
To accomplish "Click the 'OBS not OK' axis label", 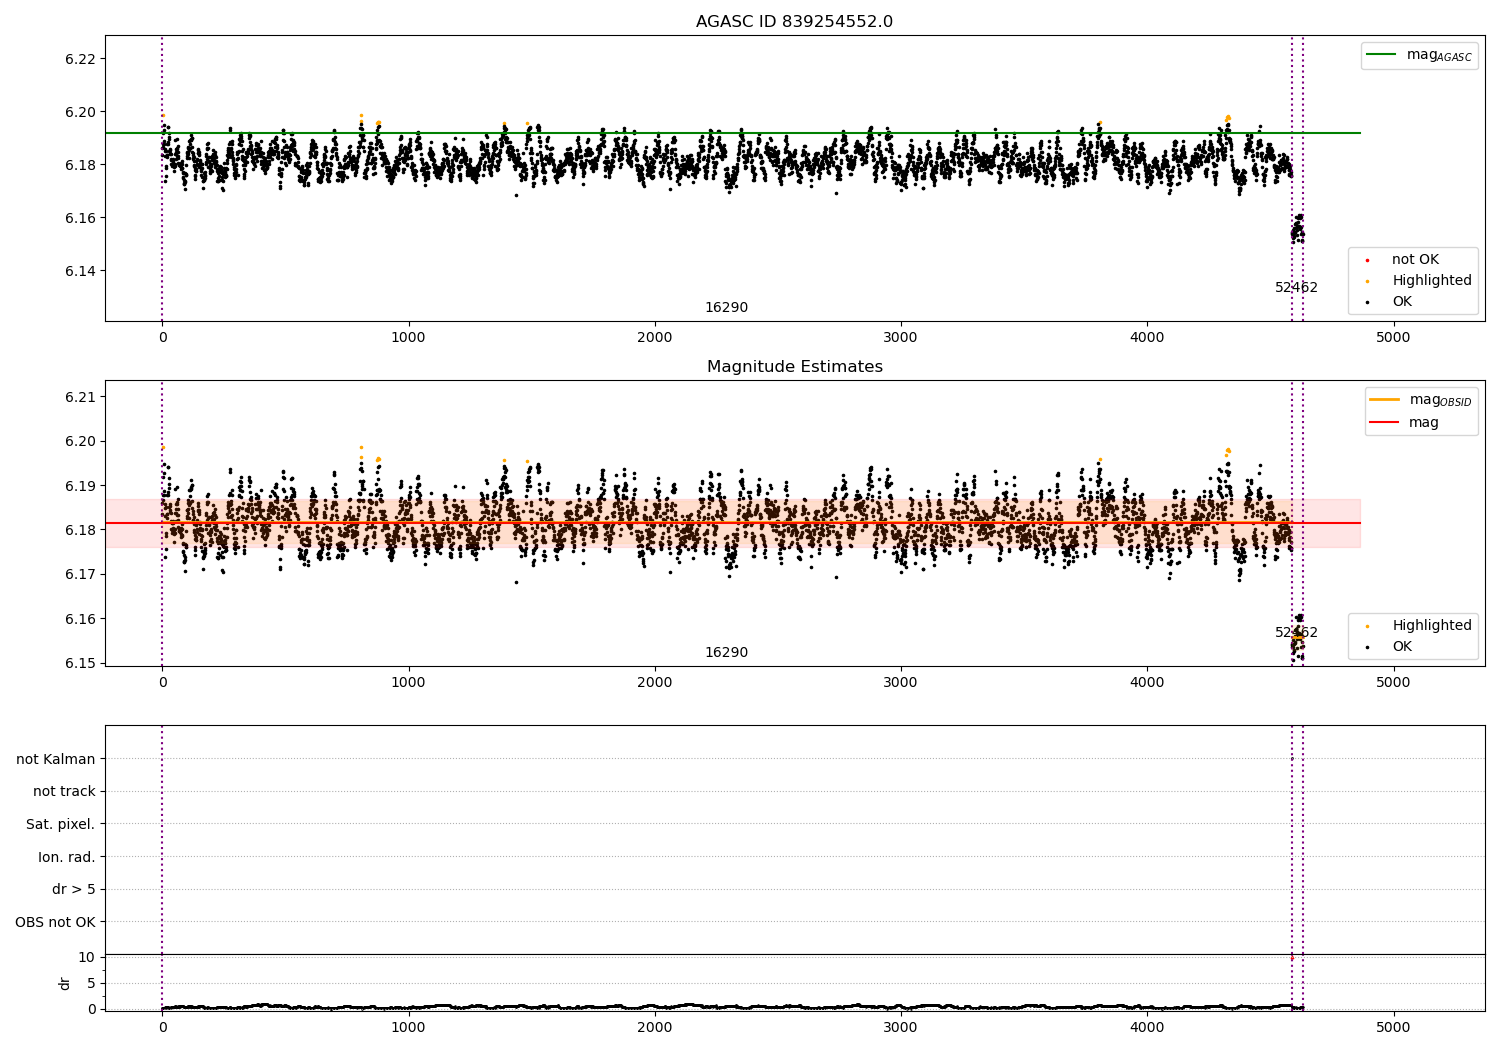I will [56, 923].
